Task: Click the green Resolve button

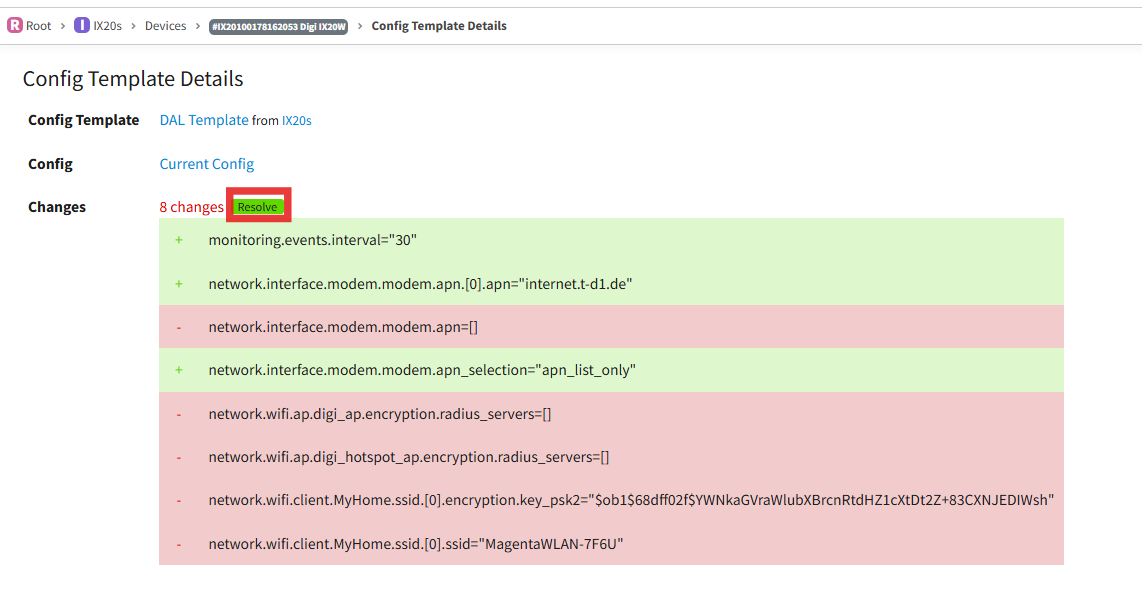Action: pyautogui.click(x=258, y=207)
